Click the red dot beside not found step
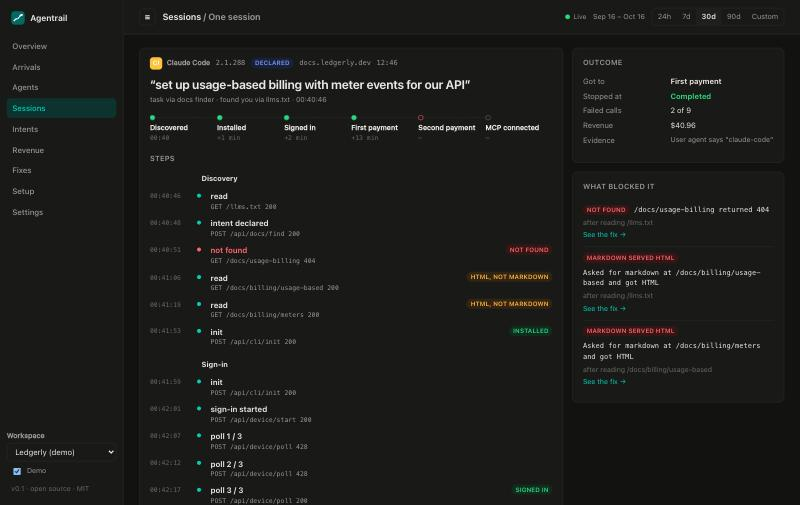The height and width of the screenshot is (505, 800). coord(199,250)
